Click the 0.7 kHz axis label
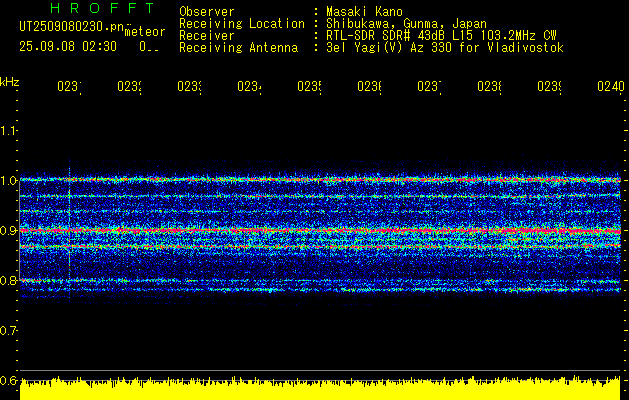629x400 pixels. pyautogui.click(x=8, y=330)
